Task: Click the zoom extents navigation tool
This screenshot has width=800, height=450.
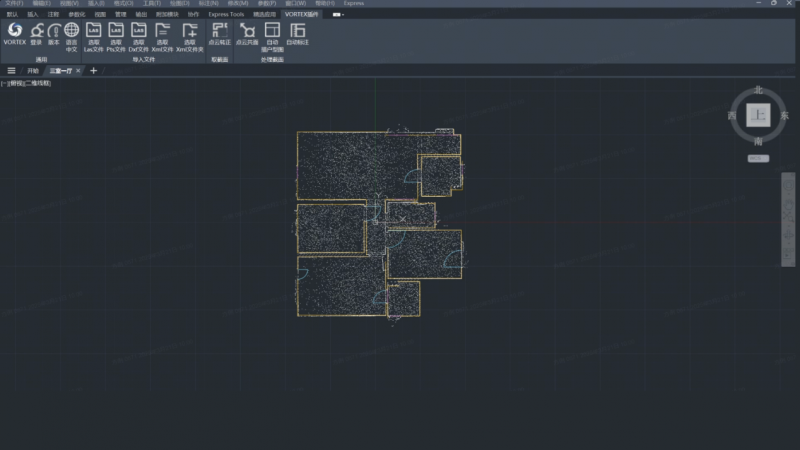Action: [788, 218]
